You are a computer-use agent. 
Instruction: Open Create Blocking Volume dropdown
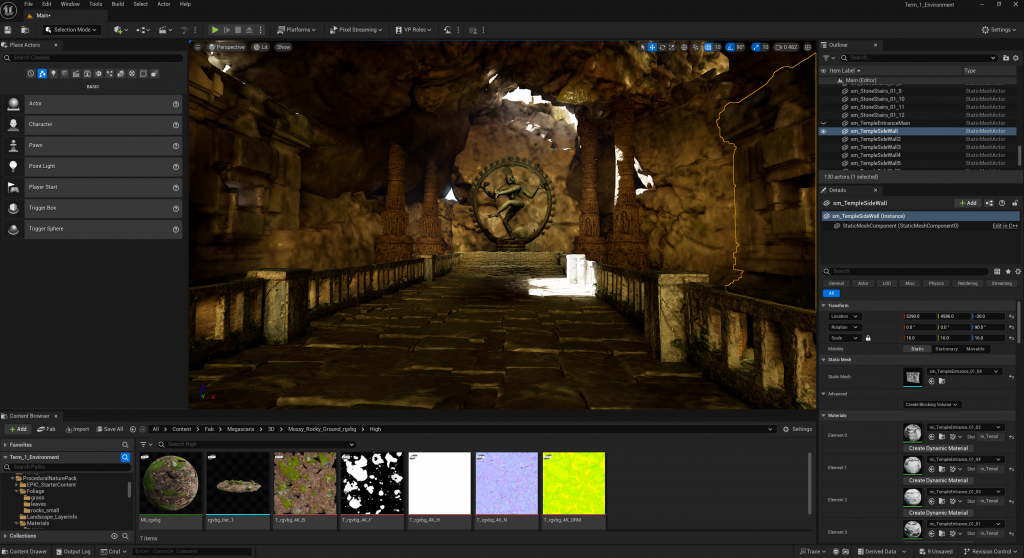click(x=931, y=404)
